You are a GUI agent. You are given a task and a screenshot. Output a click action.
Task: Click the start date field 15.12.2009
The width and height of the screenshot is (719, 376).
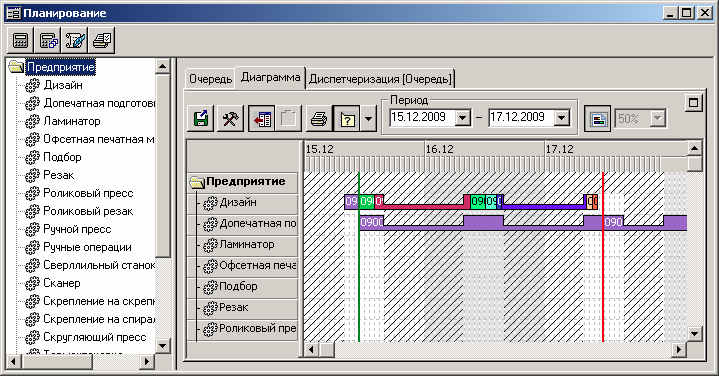[422, 118]
